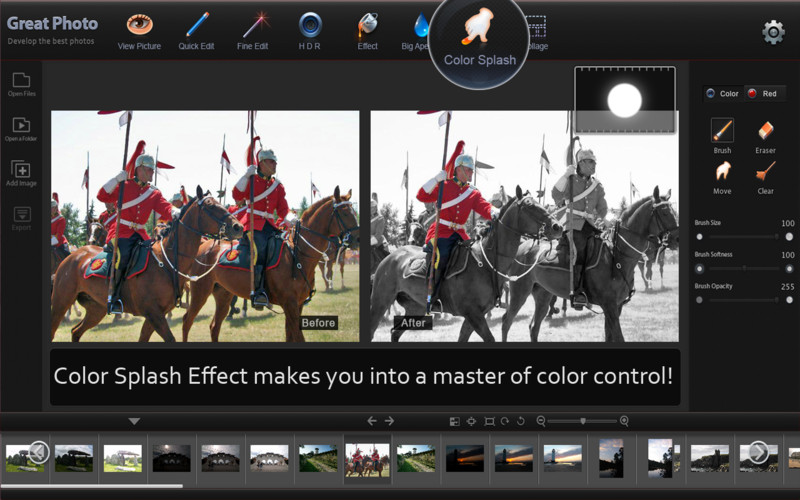Zoom out with the minus magnifier
This screenshot has height=500, width=800.
point(541,421)
